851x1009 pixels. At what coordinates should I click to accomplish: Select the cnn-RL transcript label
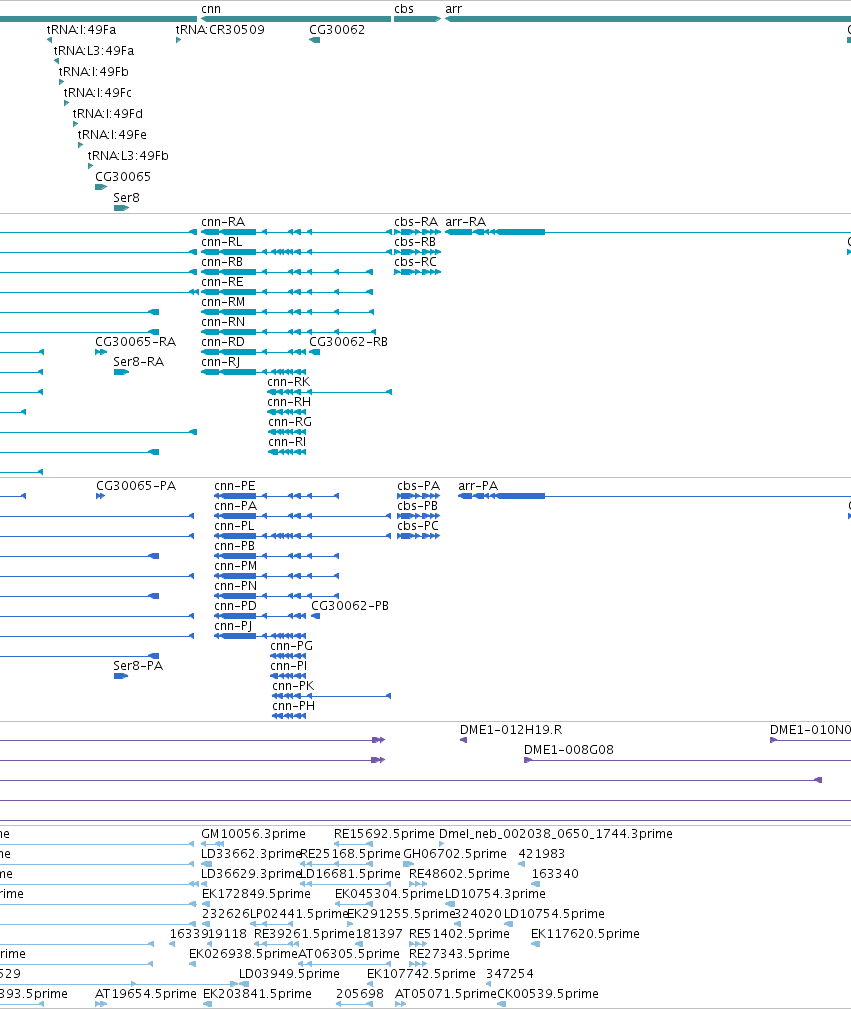point(221,242)
